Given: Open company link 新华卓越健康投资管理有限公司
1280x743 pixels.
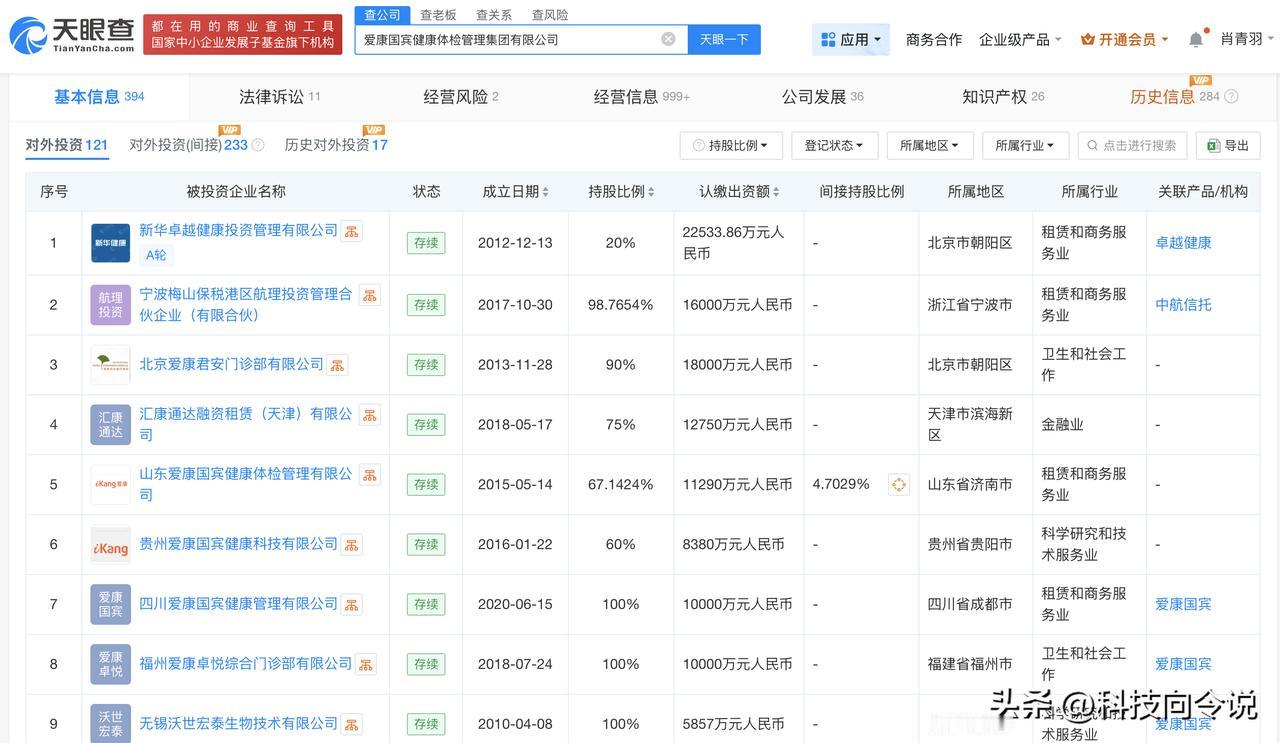Looking at the screenshot, I should [238, 231].
